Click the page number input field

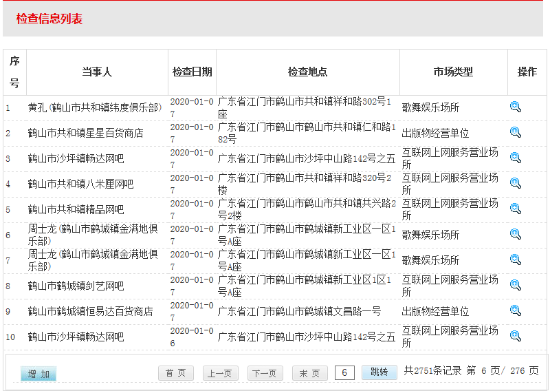344,372
